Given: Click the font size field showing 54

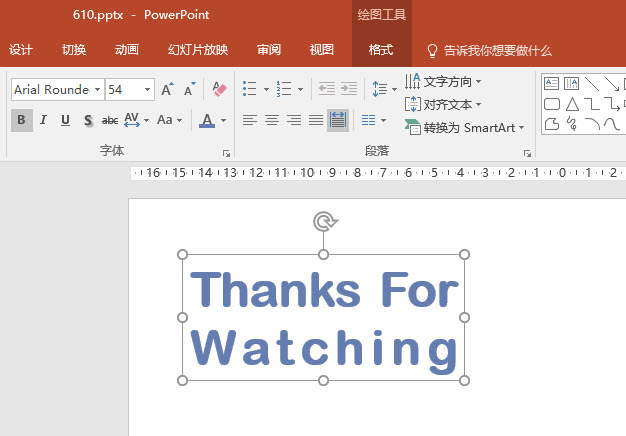Looking at the screenshot, I should 124,89.
